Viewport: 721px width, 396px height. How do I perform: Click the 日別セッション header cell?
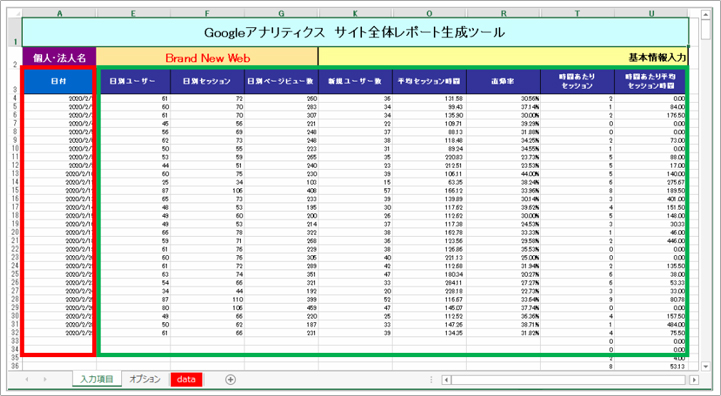click(x=207, y=81)
